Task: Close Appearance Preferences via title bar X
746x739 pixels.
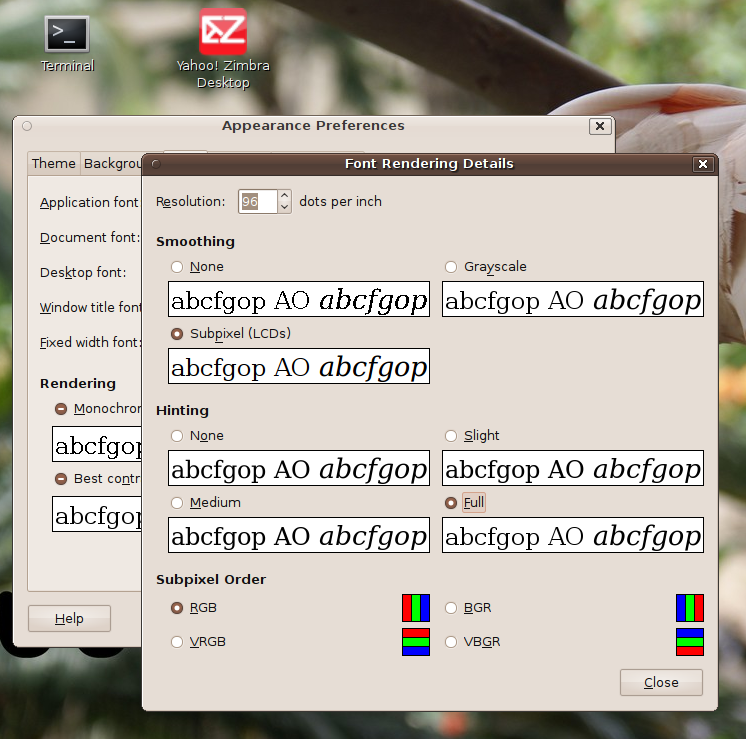Action: (600, 126)
